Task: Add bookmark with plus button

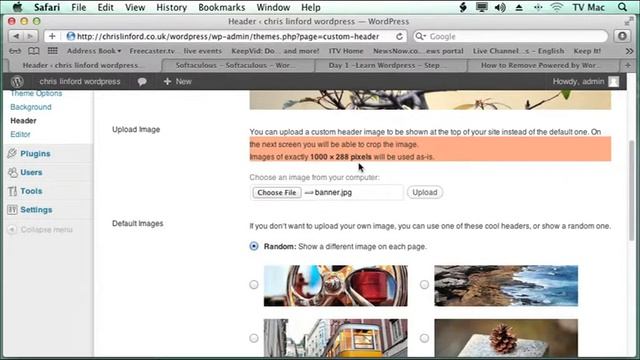Action: 52,36
